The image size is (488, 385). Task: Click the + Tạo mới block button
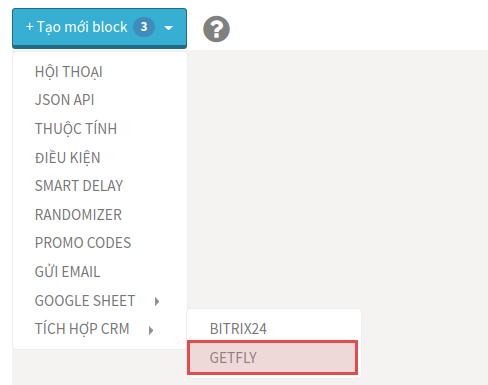99,28
